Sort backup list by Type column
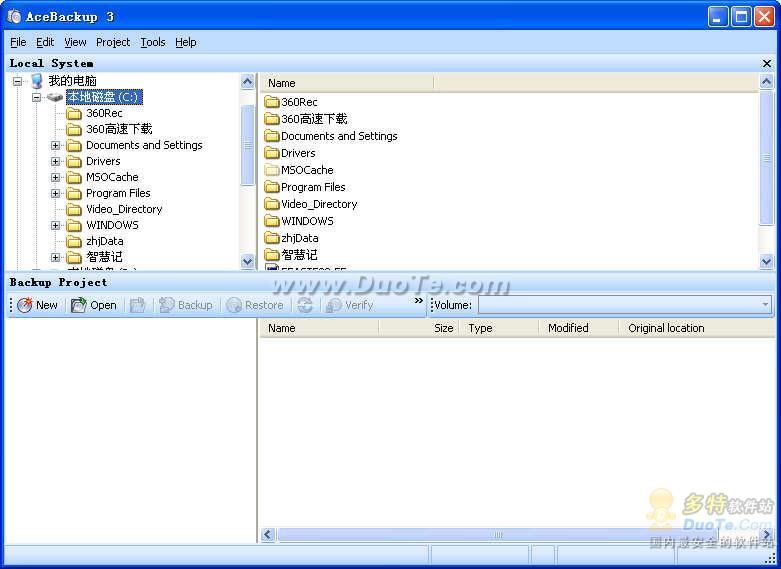Viewport: 781px width, 569px height. coord(499,328)
